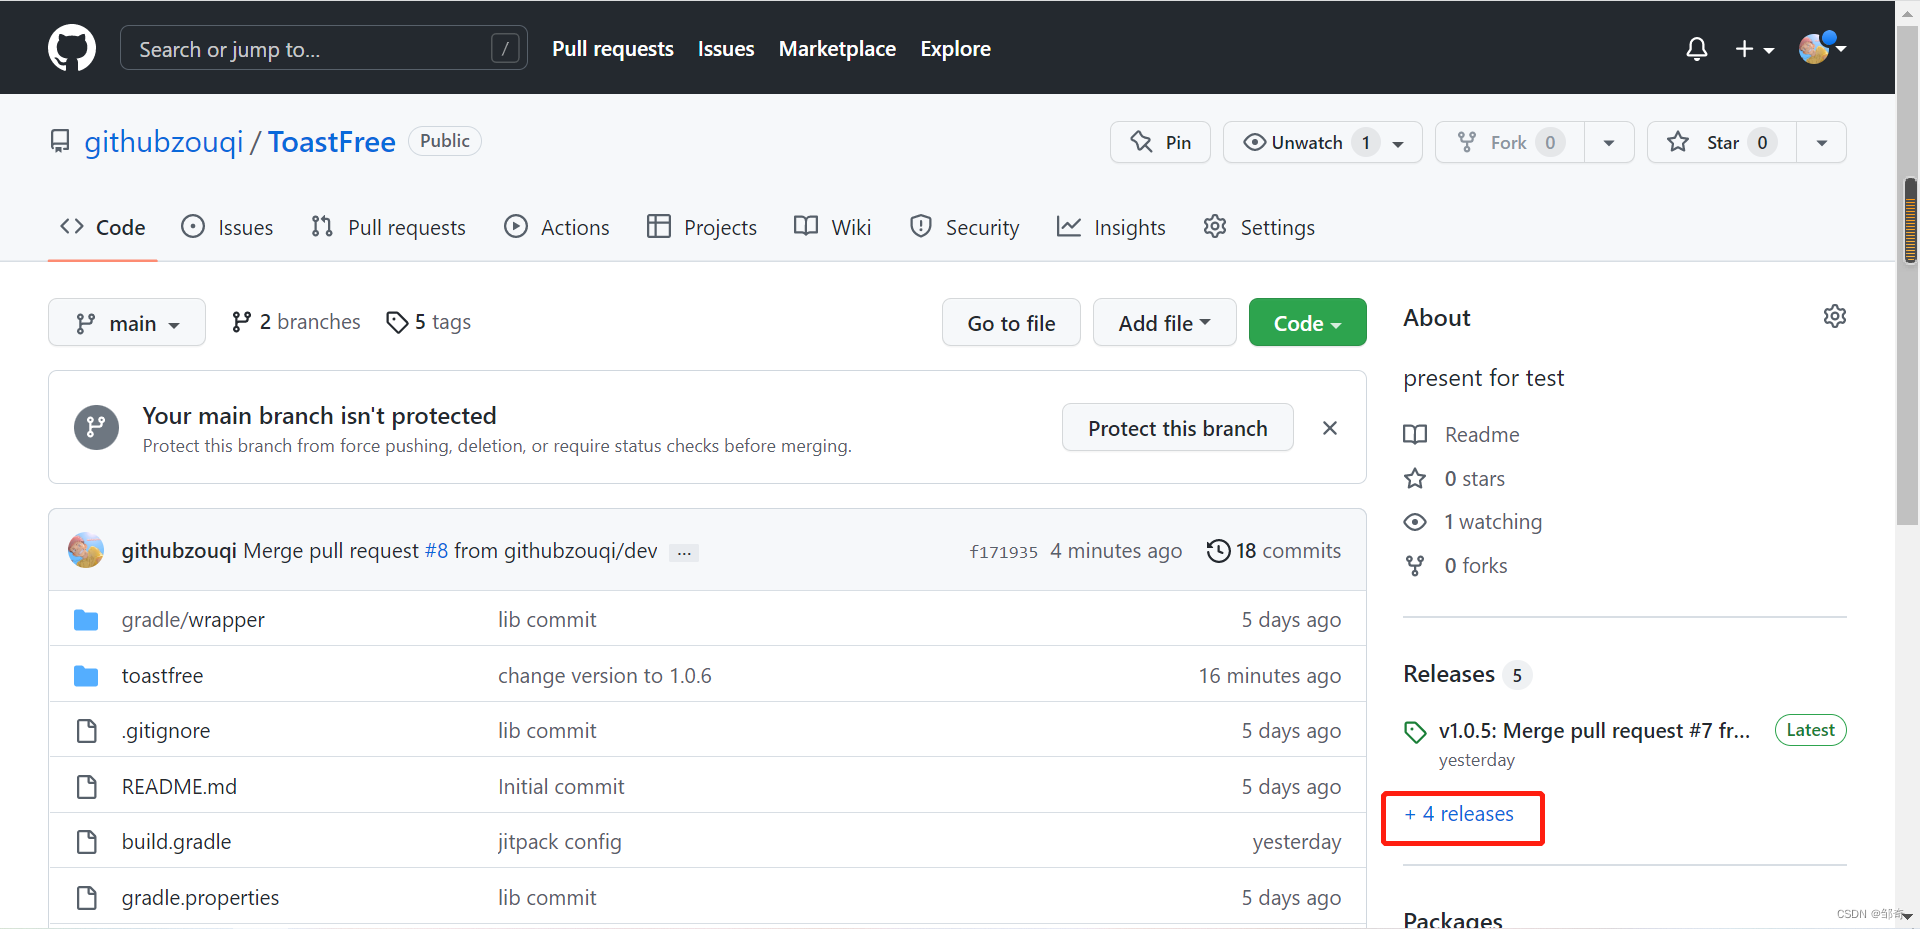Open the .gitignore file
The image size is (1920, 929).
pos(166,731)
